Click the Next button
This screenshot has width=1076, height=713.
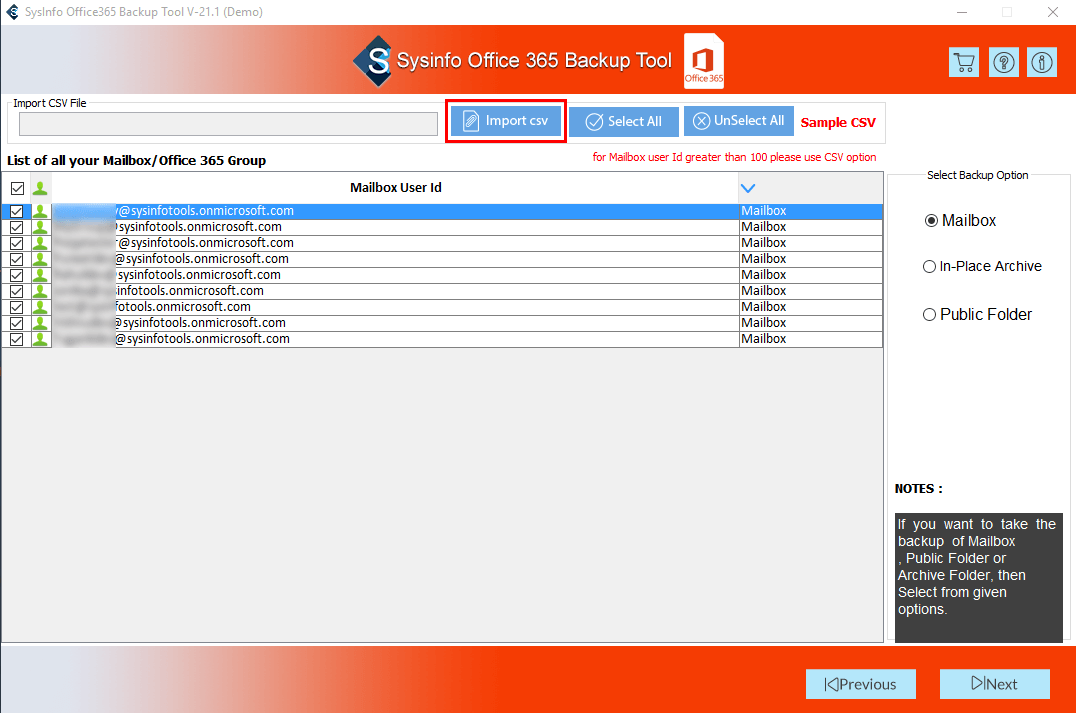click(x=994, y=684)
